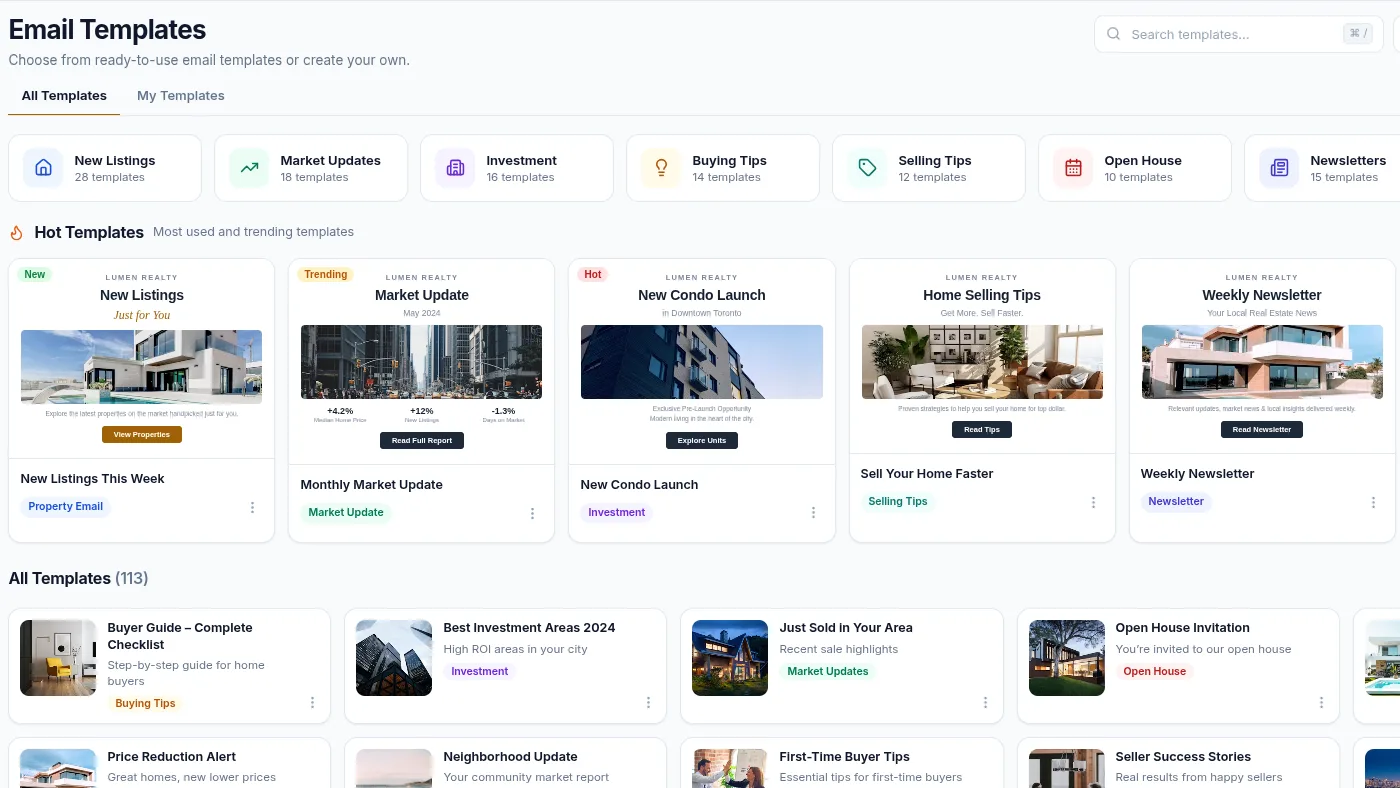The height and width of the screenshot is (788, 1400).
Task: Open the Market Updates category with 18 templates
Action: point(311,168)
